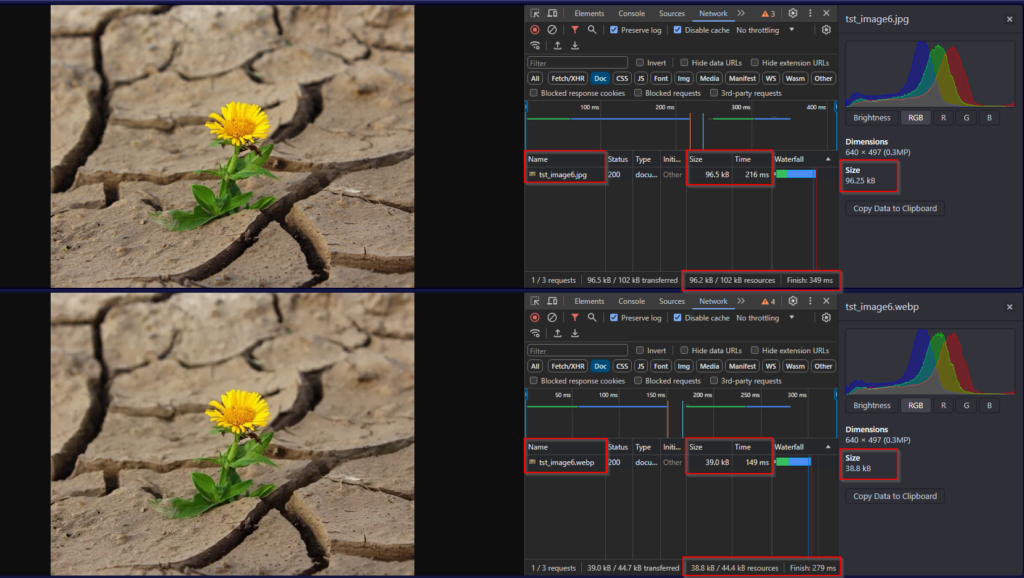This screenshot has height=578, width=1024.
Task: Select RGB histogram mode for tst_image6.webp
Action: pyautogui.click(x=916, y=406)
